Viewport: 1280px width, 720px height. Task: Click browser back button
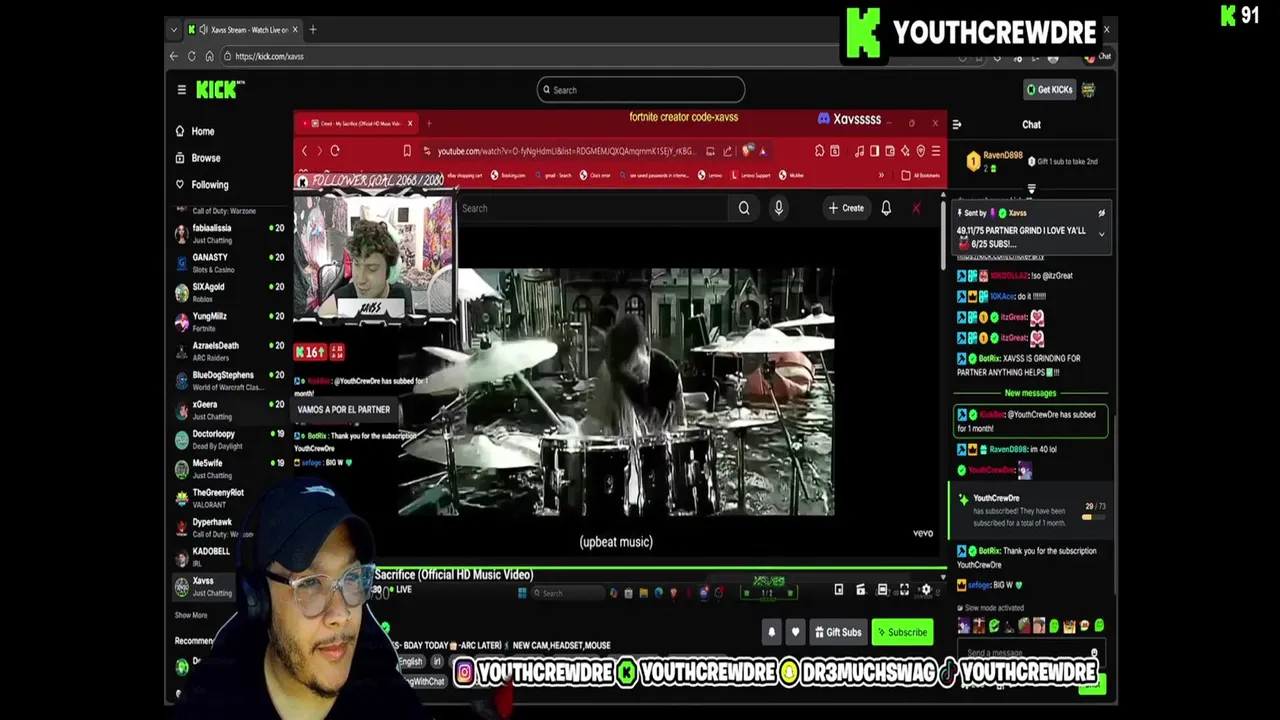tap(173, 56)
